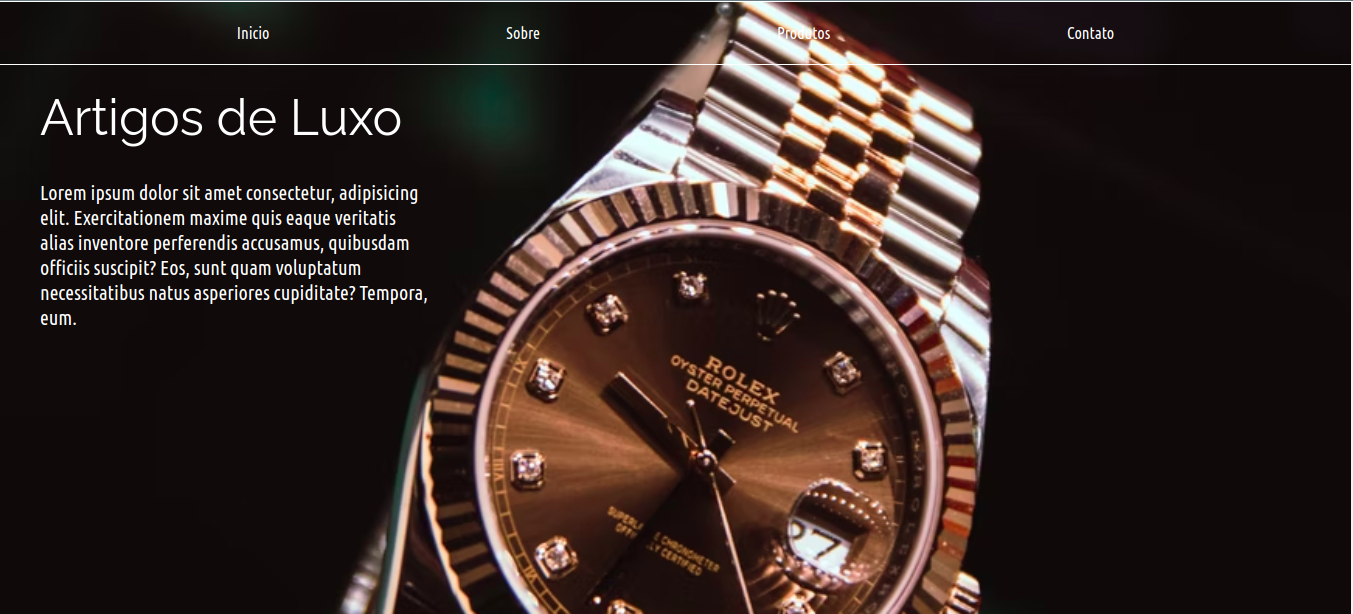Go to the Sobre page link
The width and height of the screenshot is (1353, 614).
coord(523,33)
